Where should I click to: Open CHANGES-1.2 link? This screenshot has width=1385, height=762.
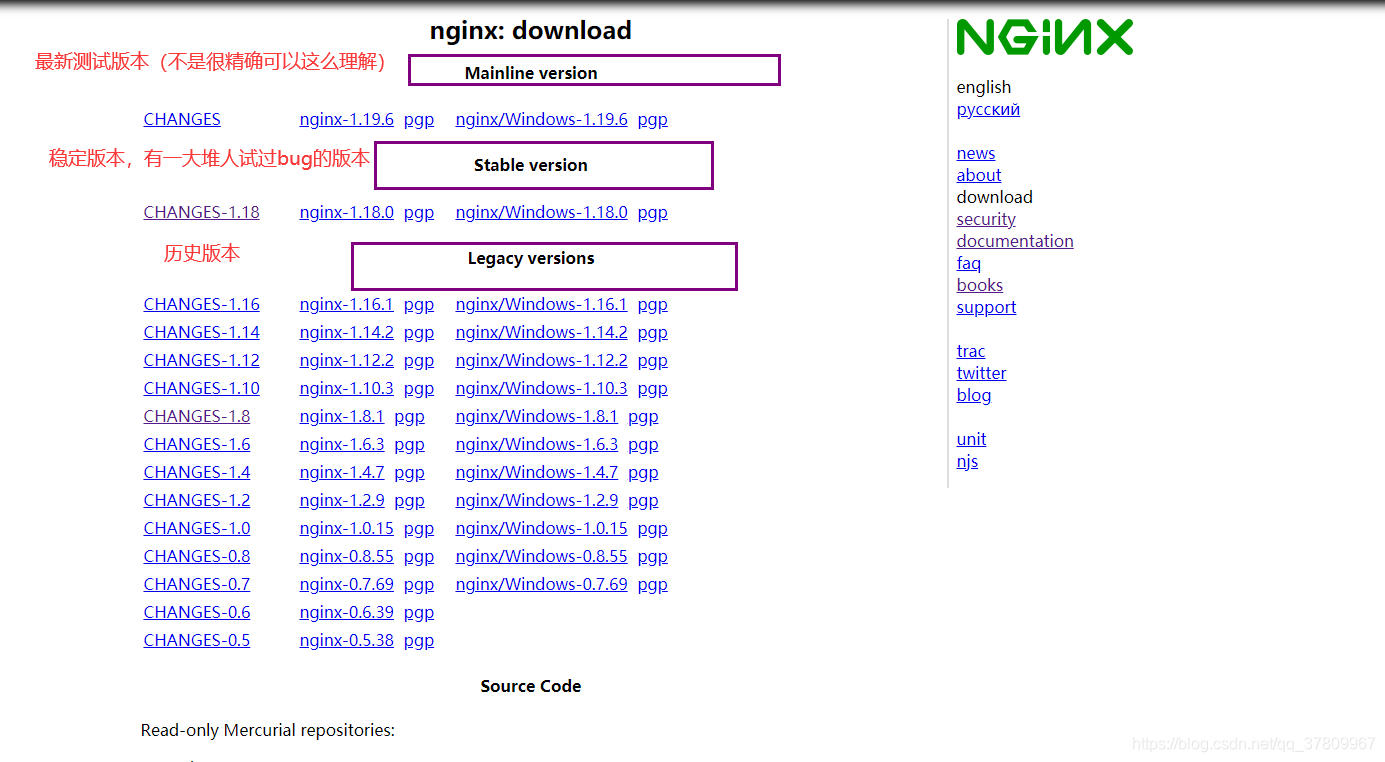tap(196, 500)
